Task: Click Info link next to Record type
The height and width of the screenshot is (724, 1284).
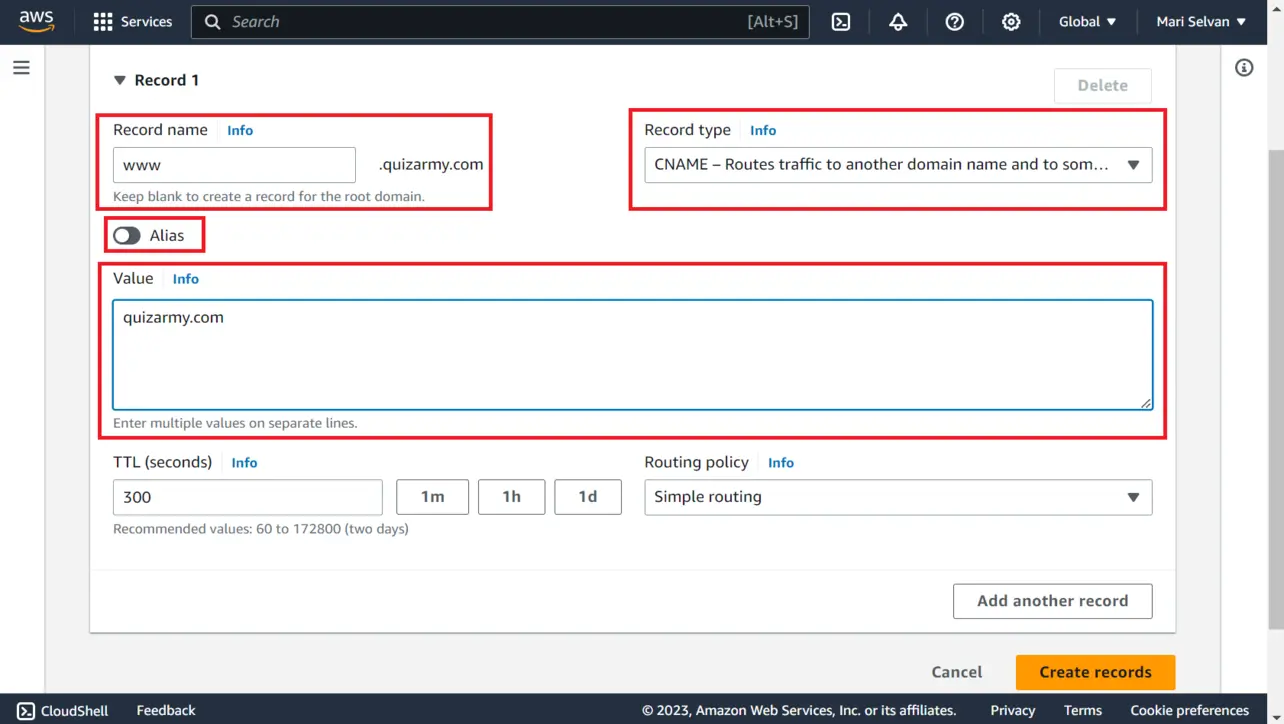Action: coord(763,130)
